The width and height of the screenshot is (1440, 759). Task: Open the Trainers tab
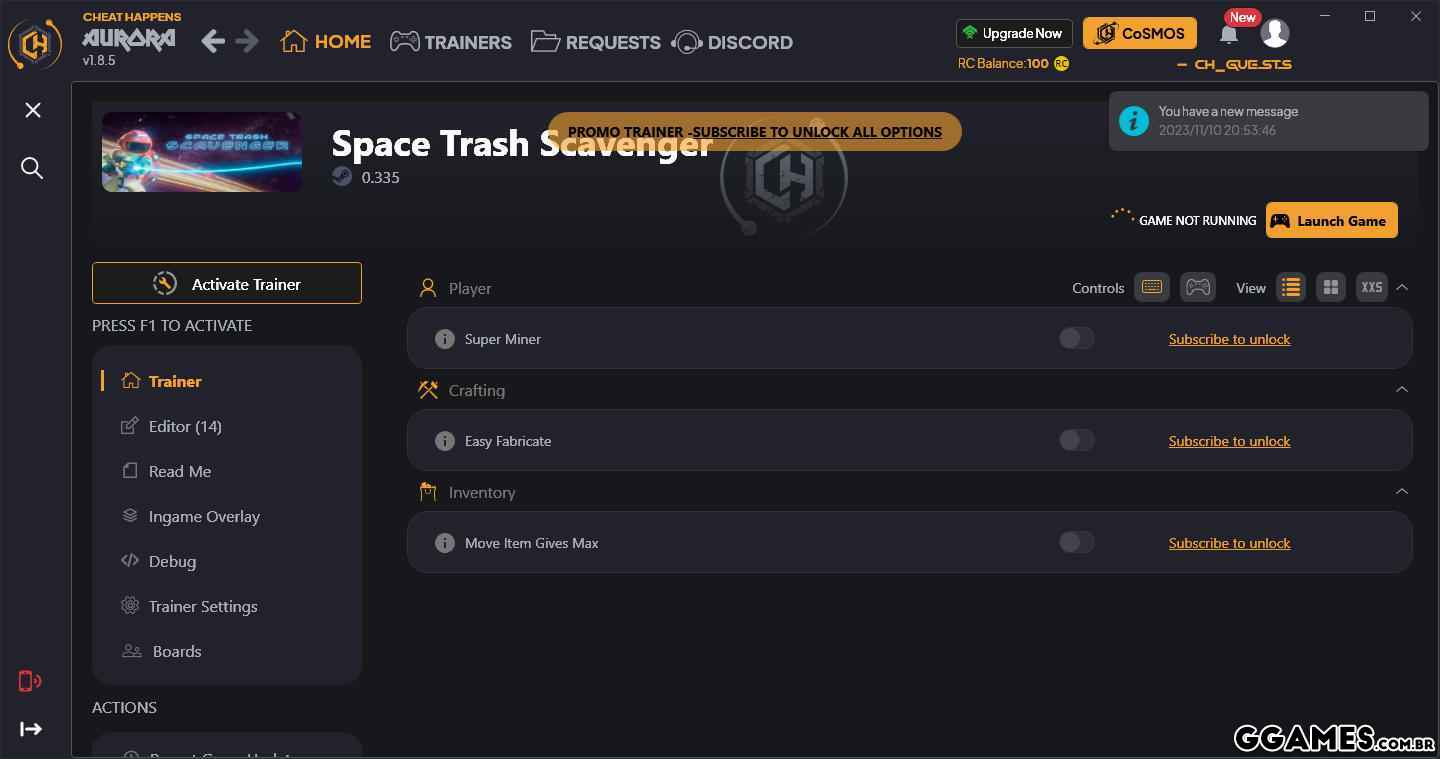[x=451, y=42]
